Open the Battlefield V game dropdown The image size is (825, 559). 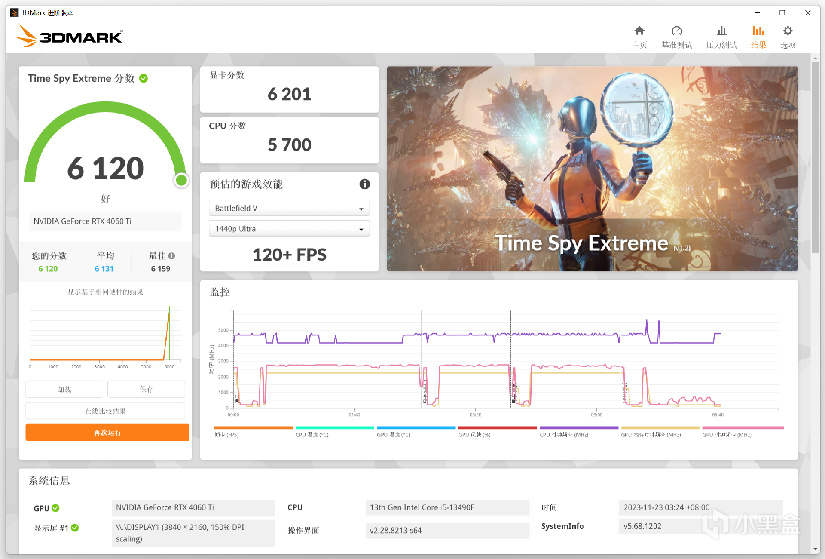coord(289,208)
